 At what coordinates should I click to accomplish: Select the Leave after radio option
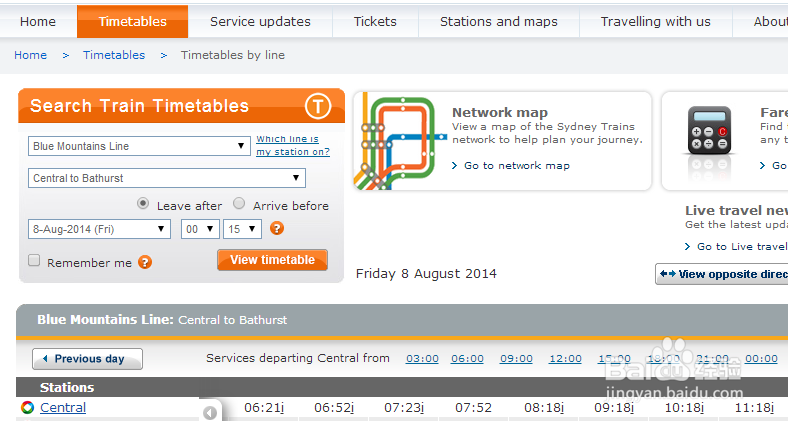143,204
